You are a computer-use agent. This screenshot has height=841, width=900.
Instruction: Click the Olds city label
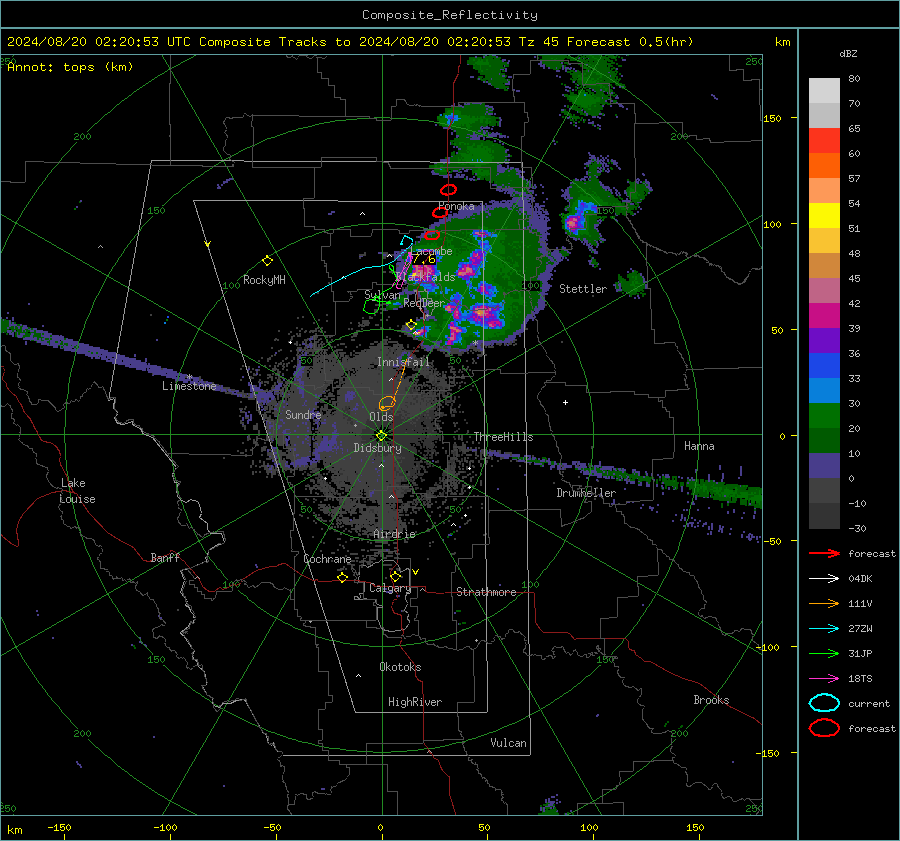[381, 417]
